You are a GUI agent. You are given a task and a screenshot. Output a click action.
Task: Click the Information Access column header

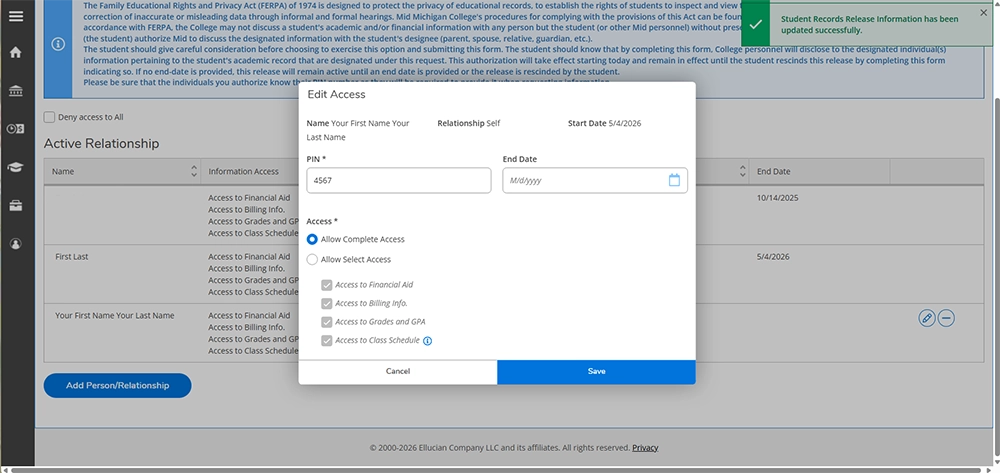tap(244, 171)
